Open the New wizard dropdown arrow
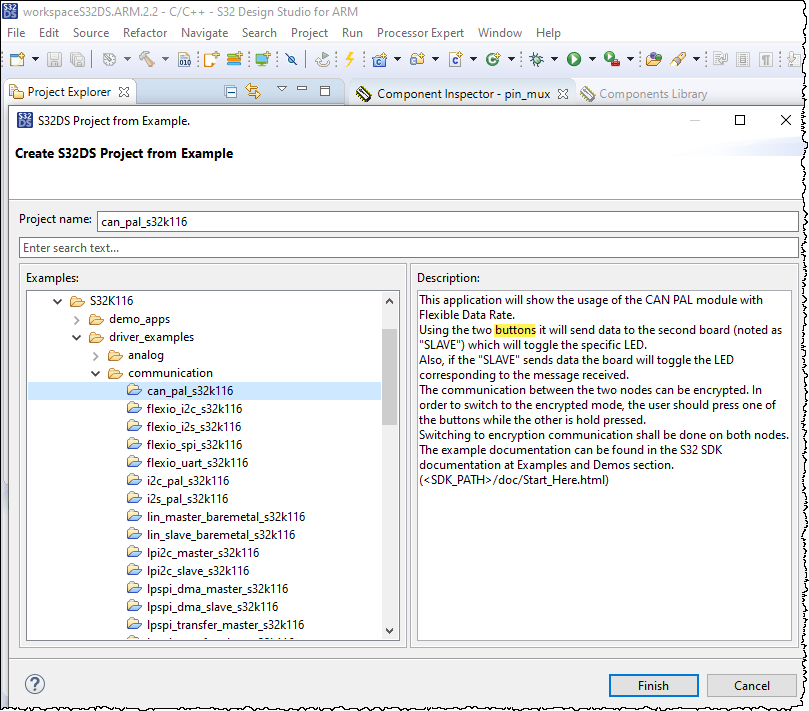Screen dimensions: 809x711 [x=35, y=59]
